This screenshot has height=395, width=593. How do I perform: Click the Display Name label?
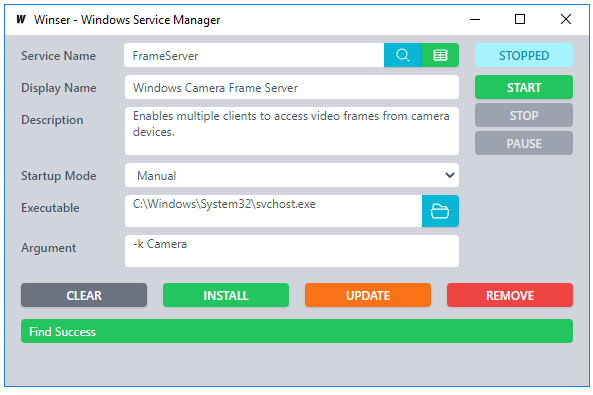click(59, 88)
